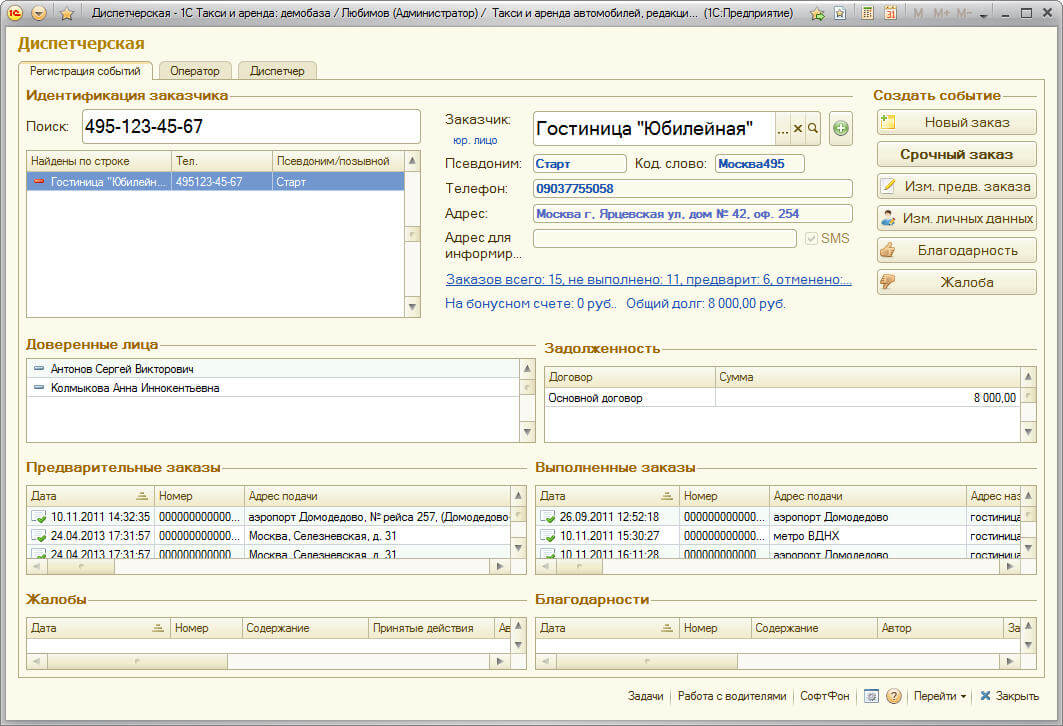Click the Новый заказ button

click(956, 122)
